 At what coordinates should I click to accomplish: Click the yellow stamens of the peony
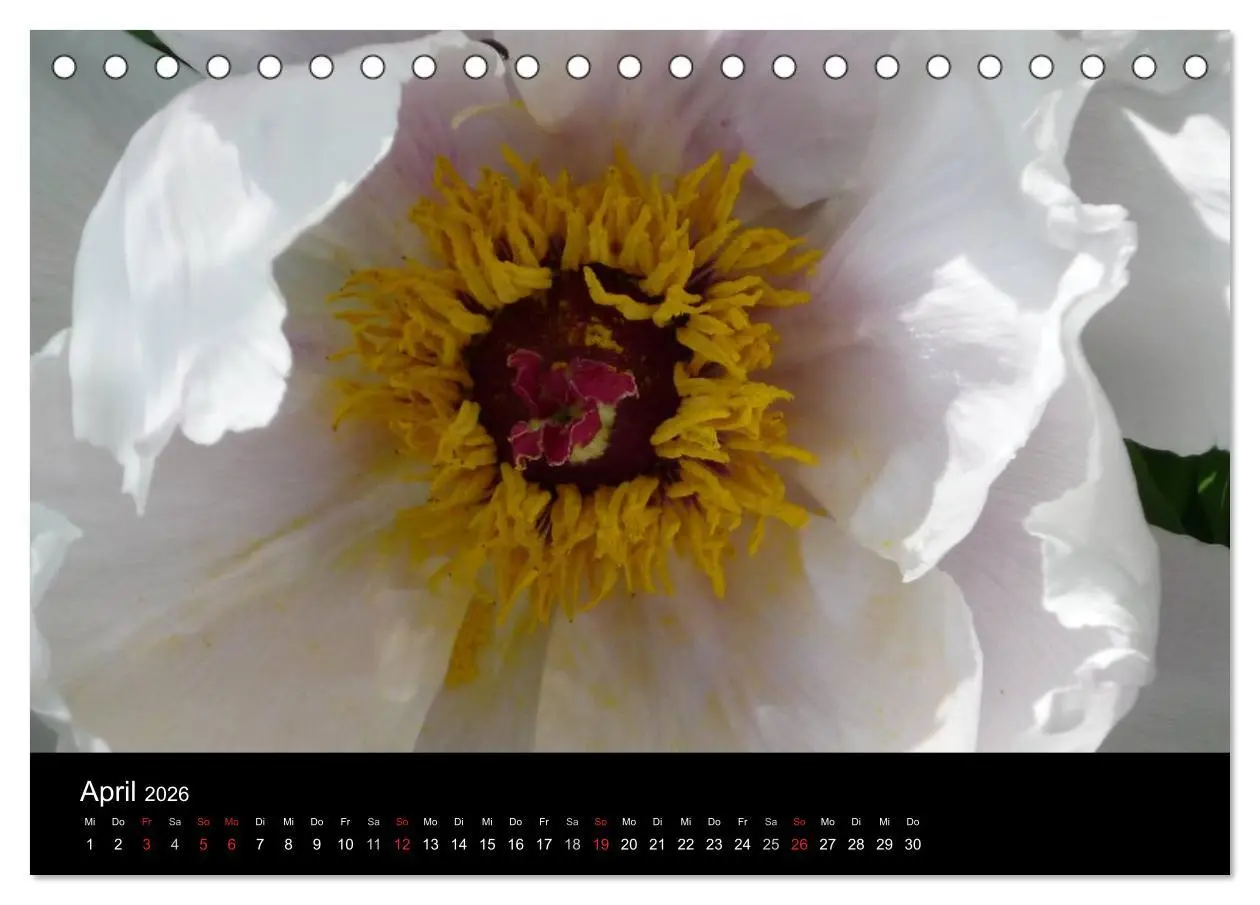coord(573,385)
